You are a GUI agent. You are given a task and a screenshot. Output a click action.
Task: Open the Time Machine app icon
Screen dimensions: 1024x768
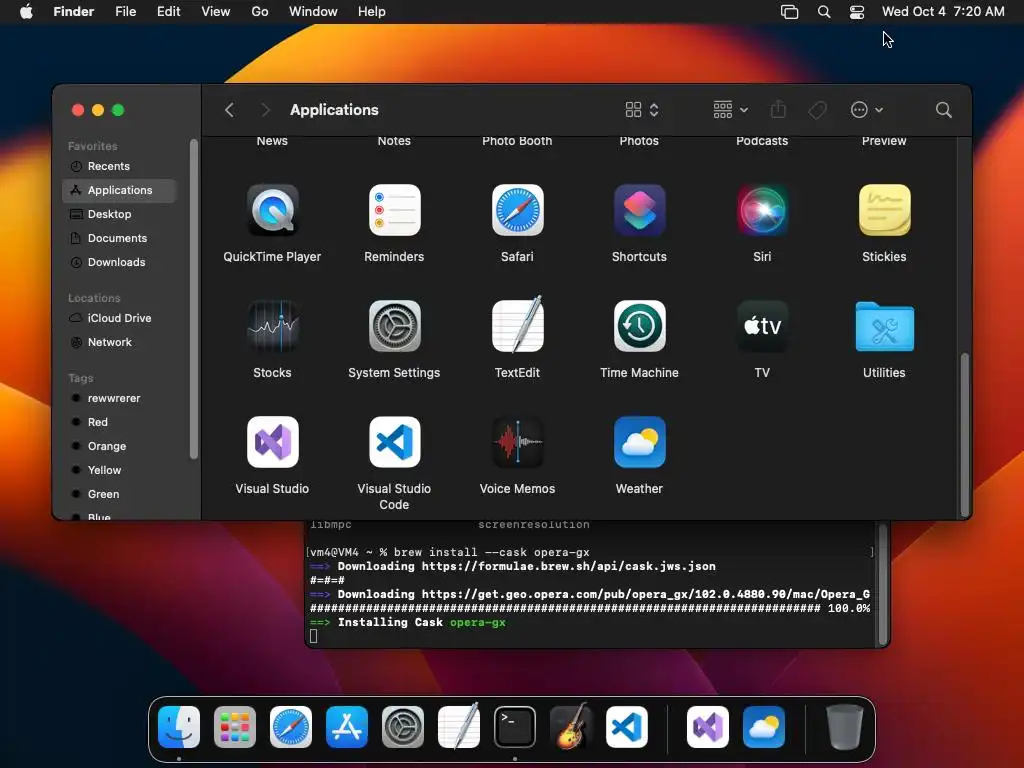pos(639,326)
